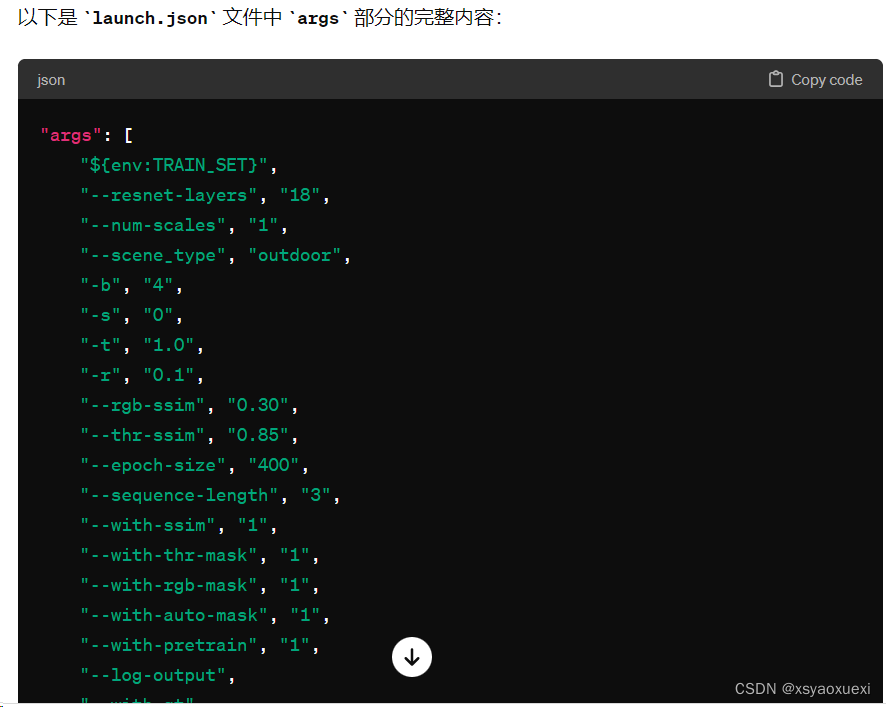Image resolution: width=886 pixels, height=707 pixels.
Task: Click the "--rgb-ssim" value 0.30
Action: point(263,404)
